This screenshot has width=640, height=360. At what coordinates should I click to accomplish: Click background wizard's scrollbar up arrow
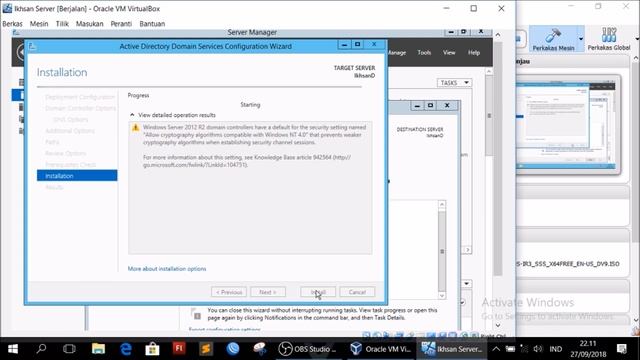click(x=442, y=204)
